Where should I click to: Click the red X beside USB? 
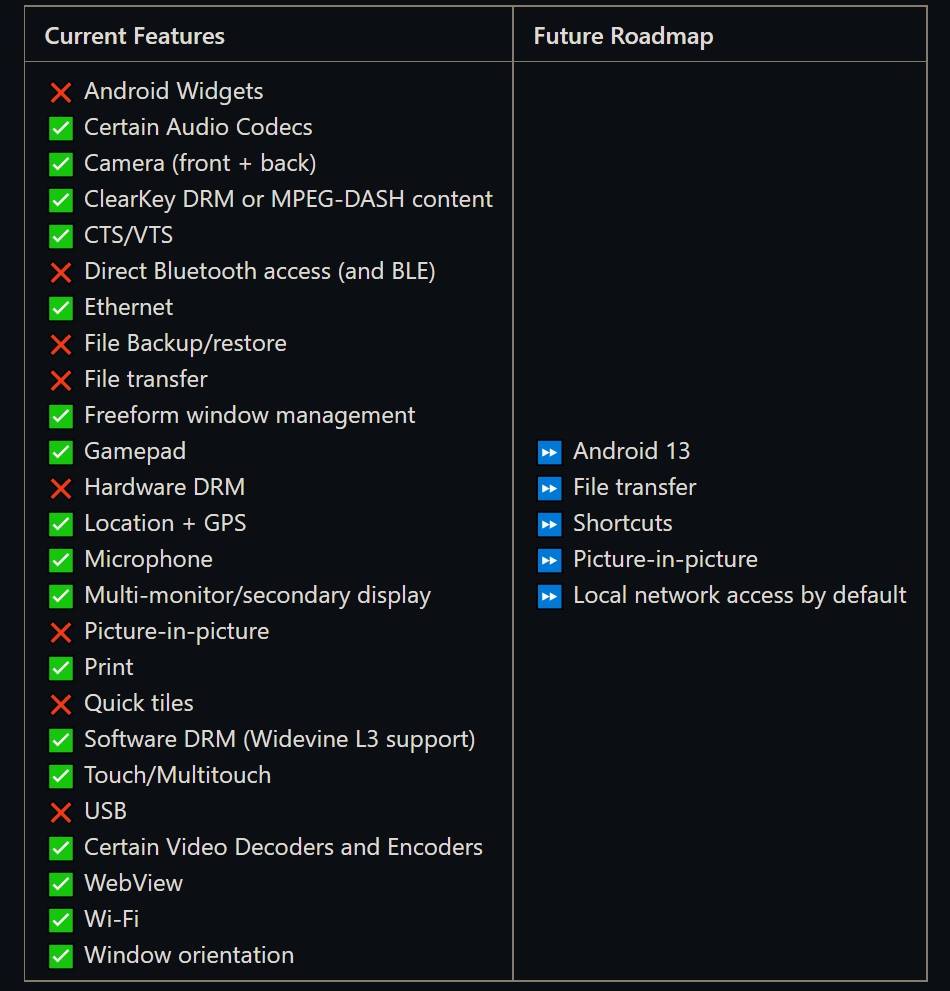pos(61,812)
